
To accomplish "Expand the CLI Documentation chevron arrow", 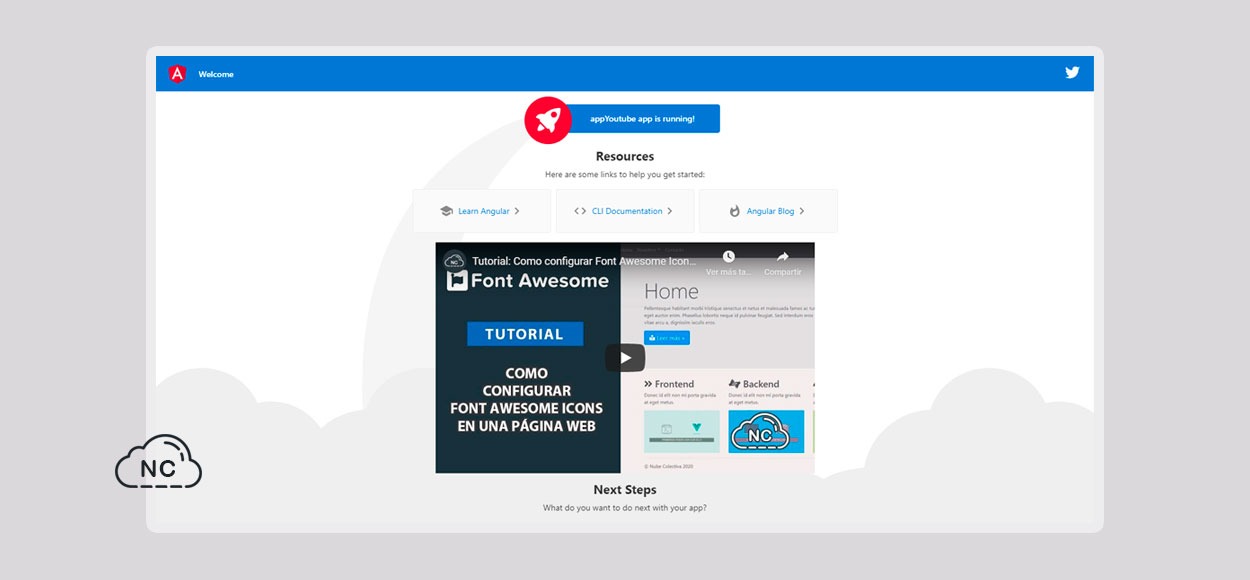I will coord(670,211).
